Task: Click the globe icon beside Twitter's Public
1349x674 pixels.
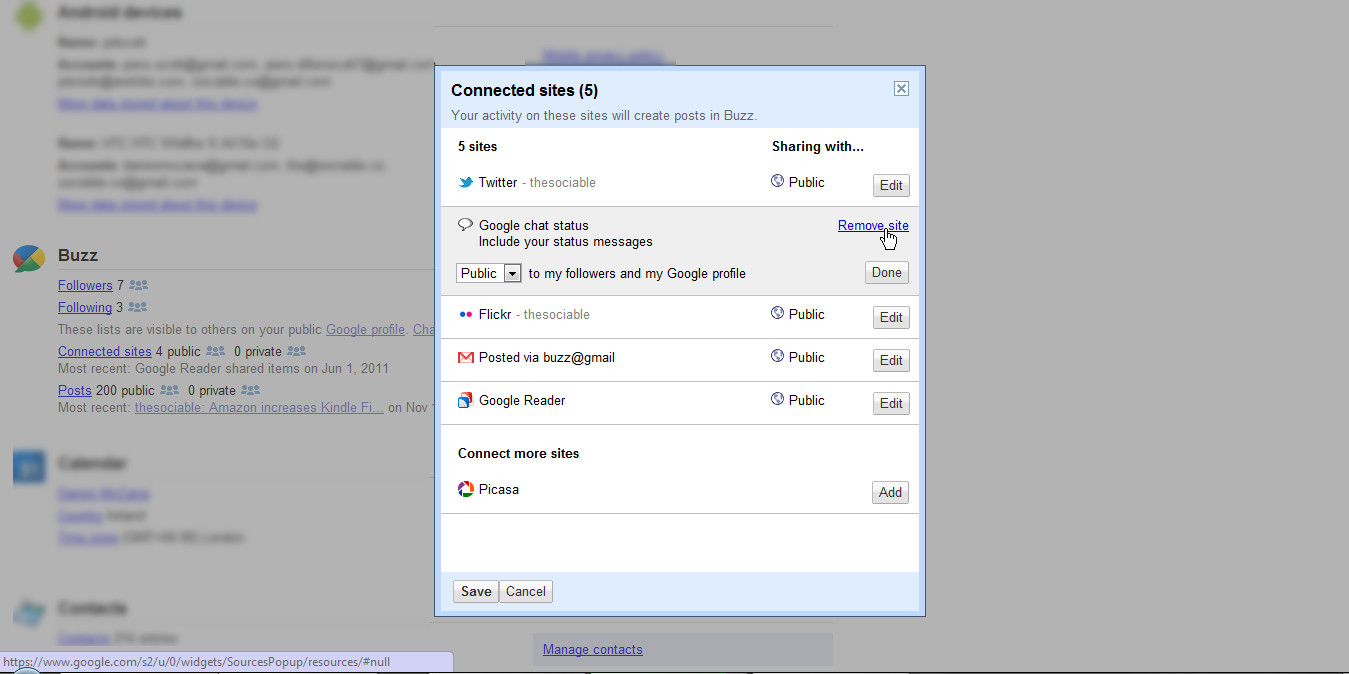Action: pos(778,182)
